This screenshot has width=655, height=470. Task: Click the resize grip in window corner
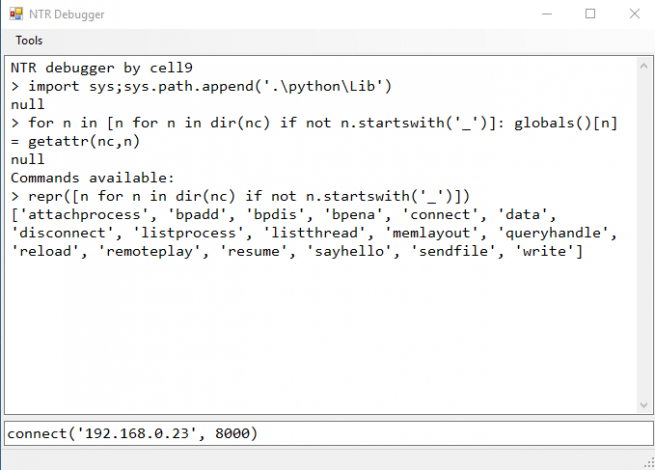(647, 462)
